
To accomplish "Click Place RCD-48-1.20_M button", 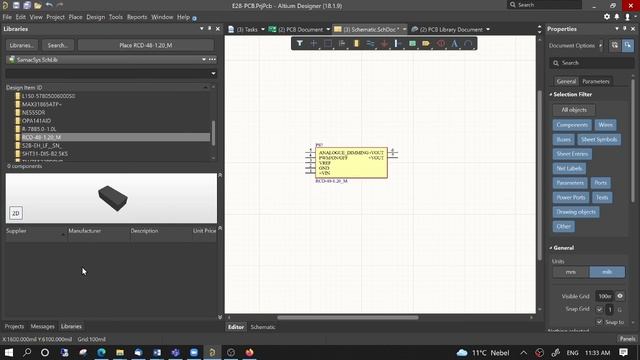I will tap(146, 45).
